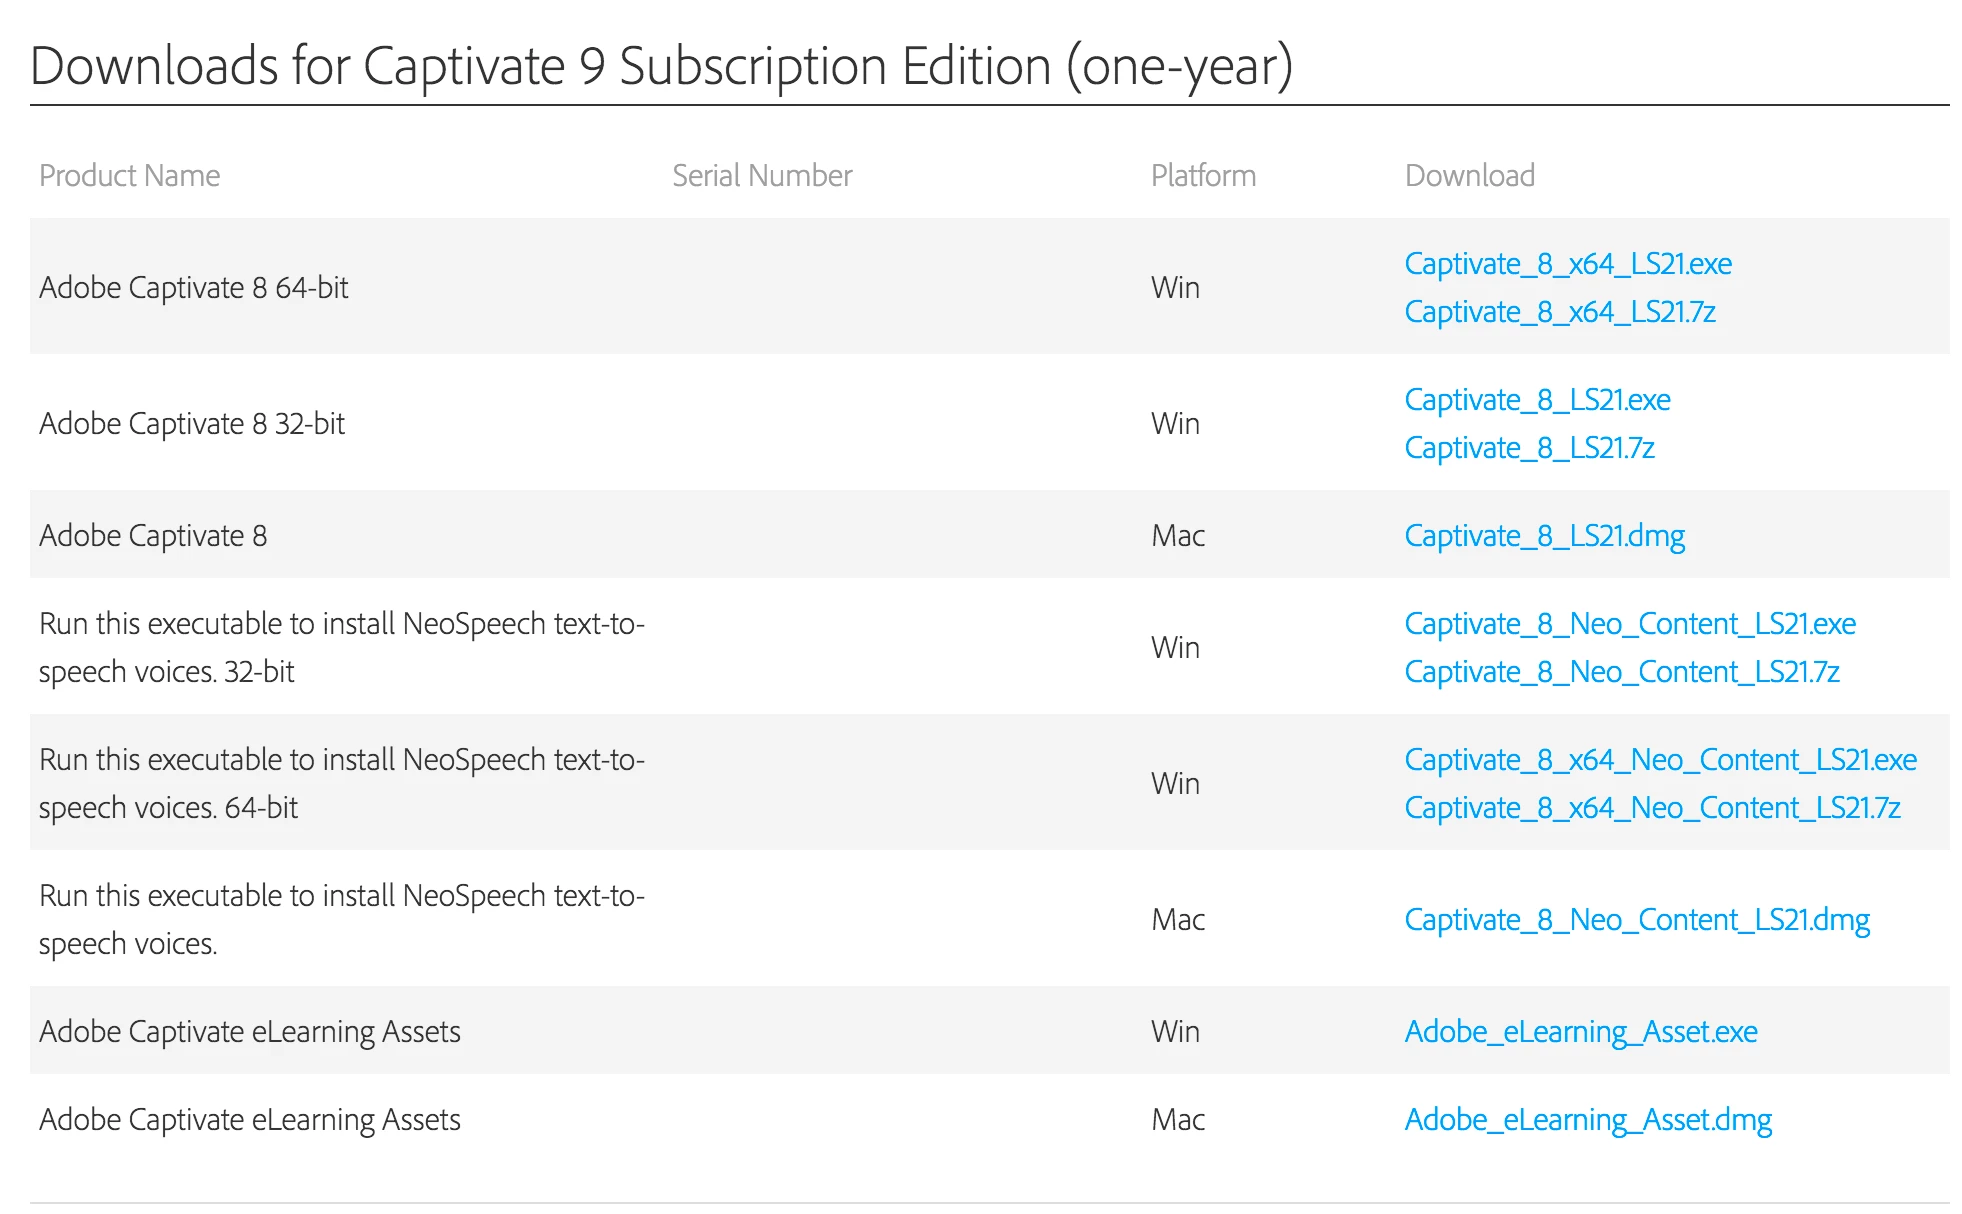Download Captivate_8_Neo_Content_LS21.exe
1962x1214 pixels.
coord(1630,624)
